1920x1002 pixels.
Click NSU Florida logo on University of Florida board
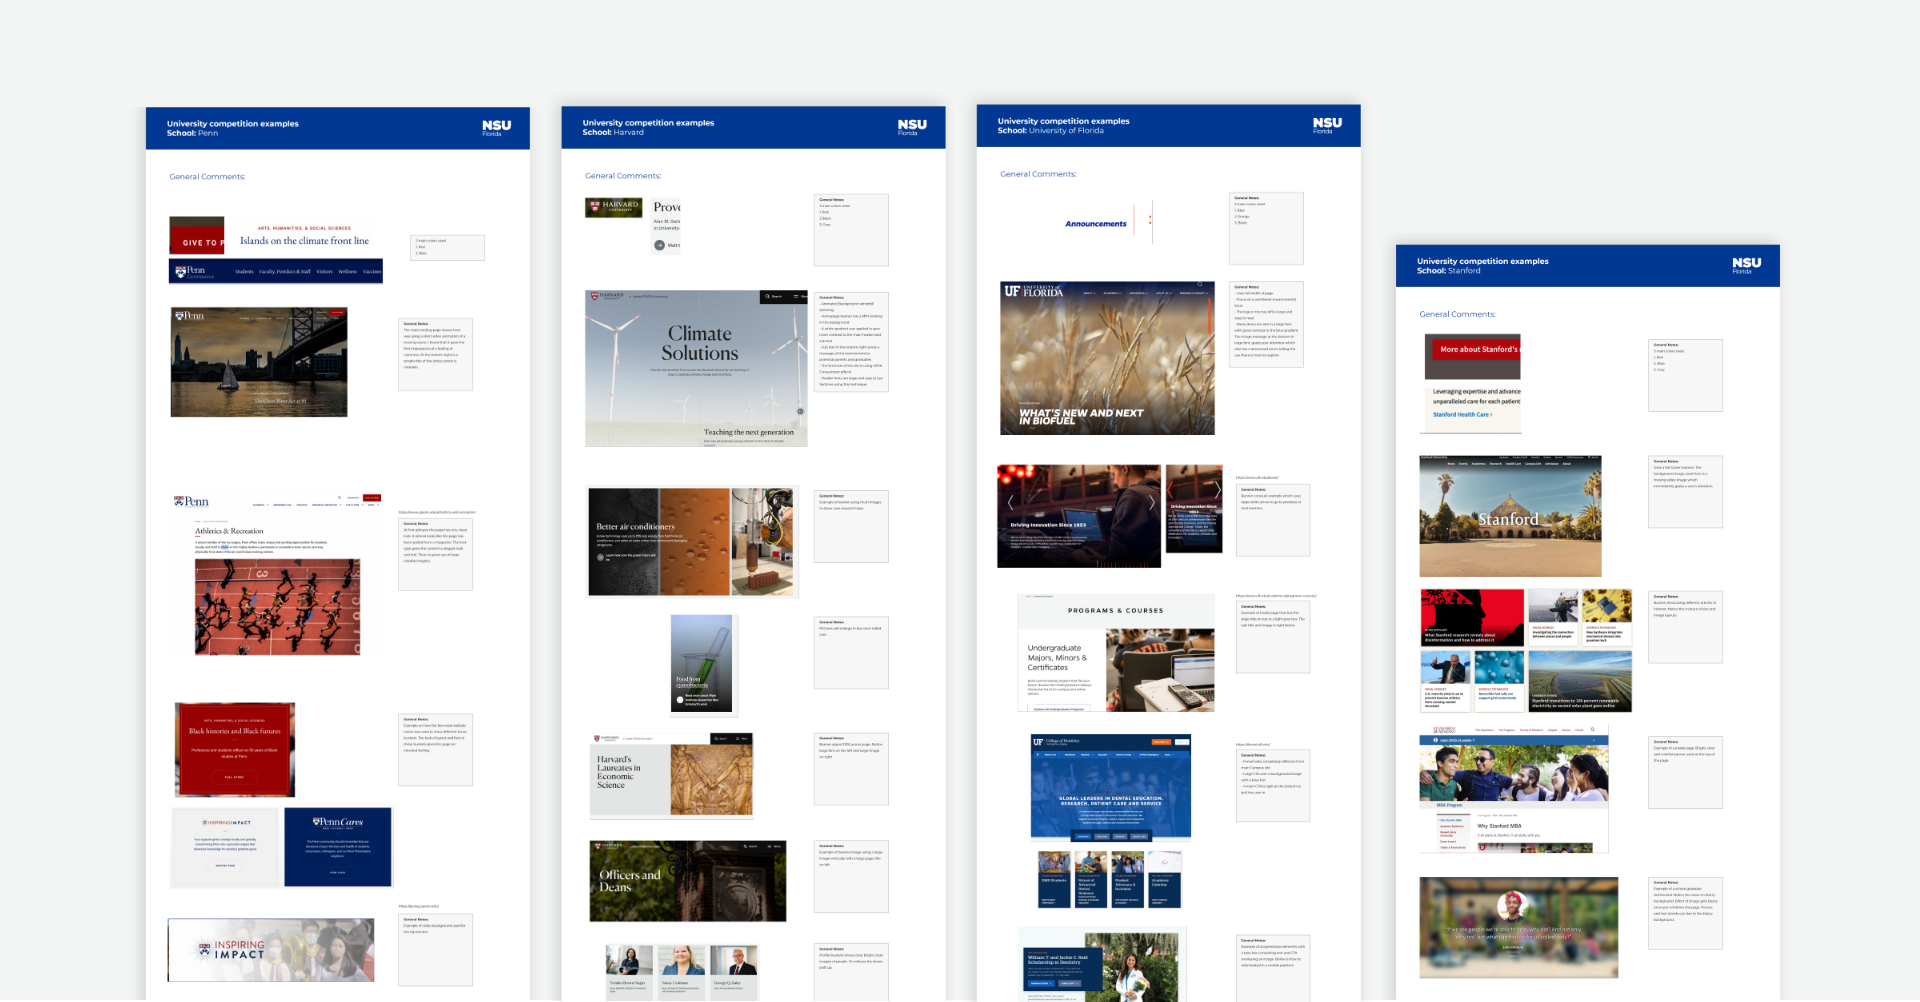click(x=1327, y=124)
